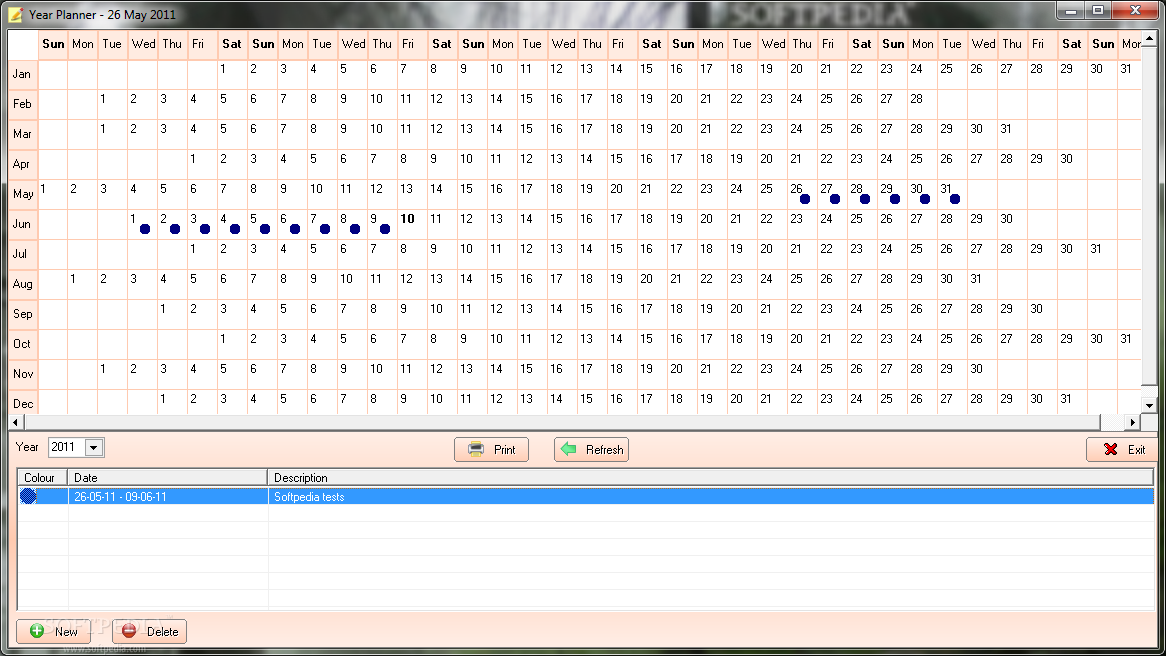Click the Jan row label
Image resolution: width=1166 pixels, height=656 pixels.
point(22,74)
